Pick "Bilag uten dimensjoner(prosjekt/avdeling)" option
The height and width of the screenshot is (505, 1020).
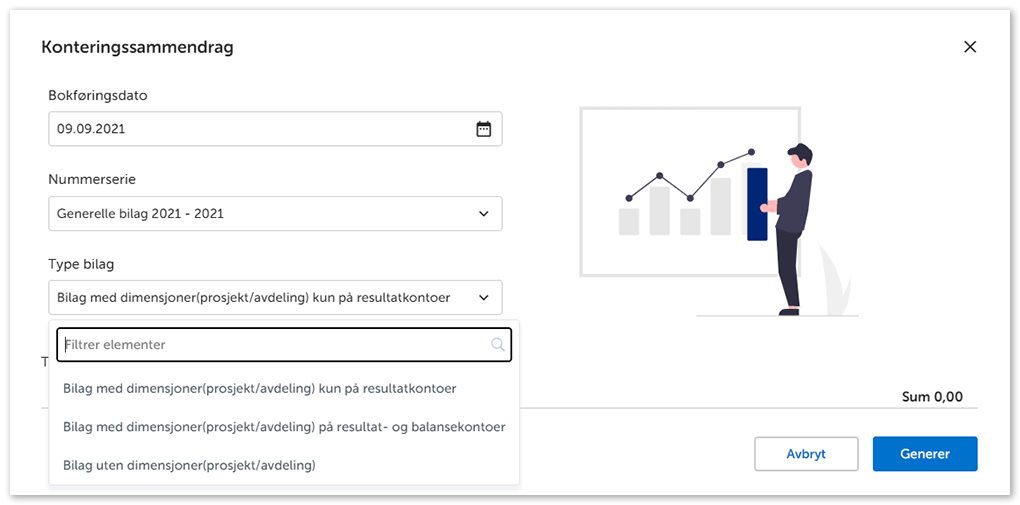pos(189,465)
